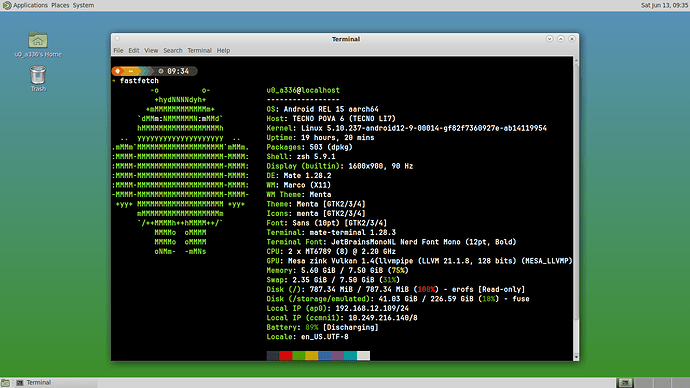Click the purple color block
Viewport: 690px width, 388px height.
[338, 355]
